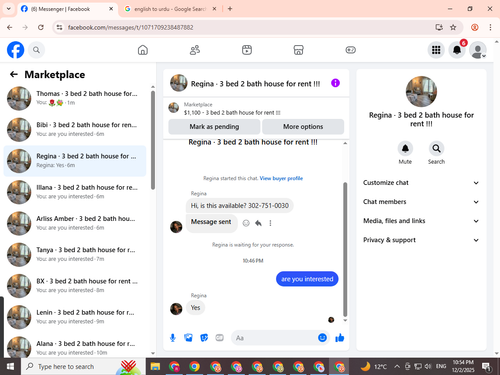Open Tanya conversation in the list
The width and height of the screenshot is (500, 375).
click(75, 254)
